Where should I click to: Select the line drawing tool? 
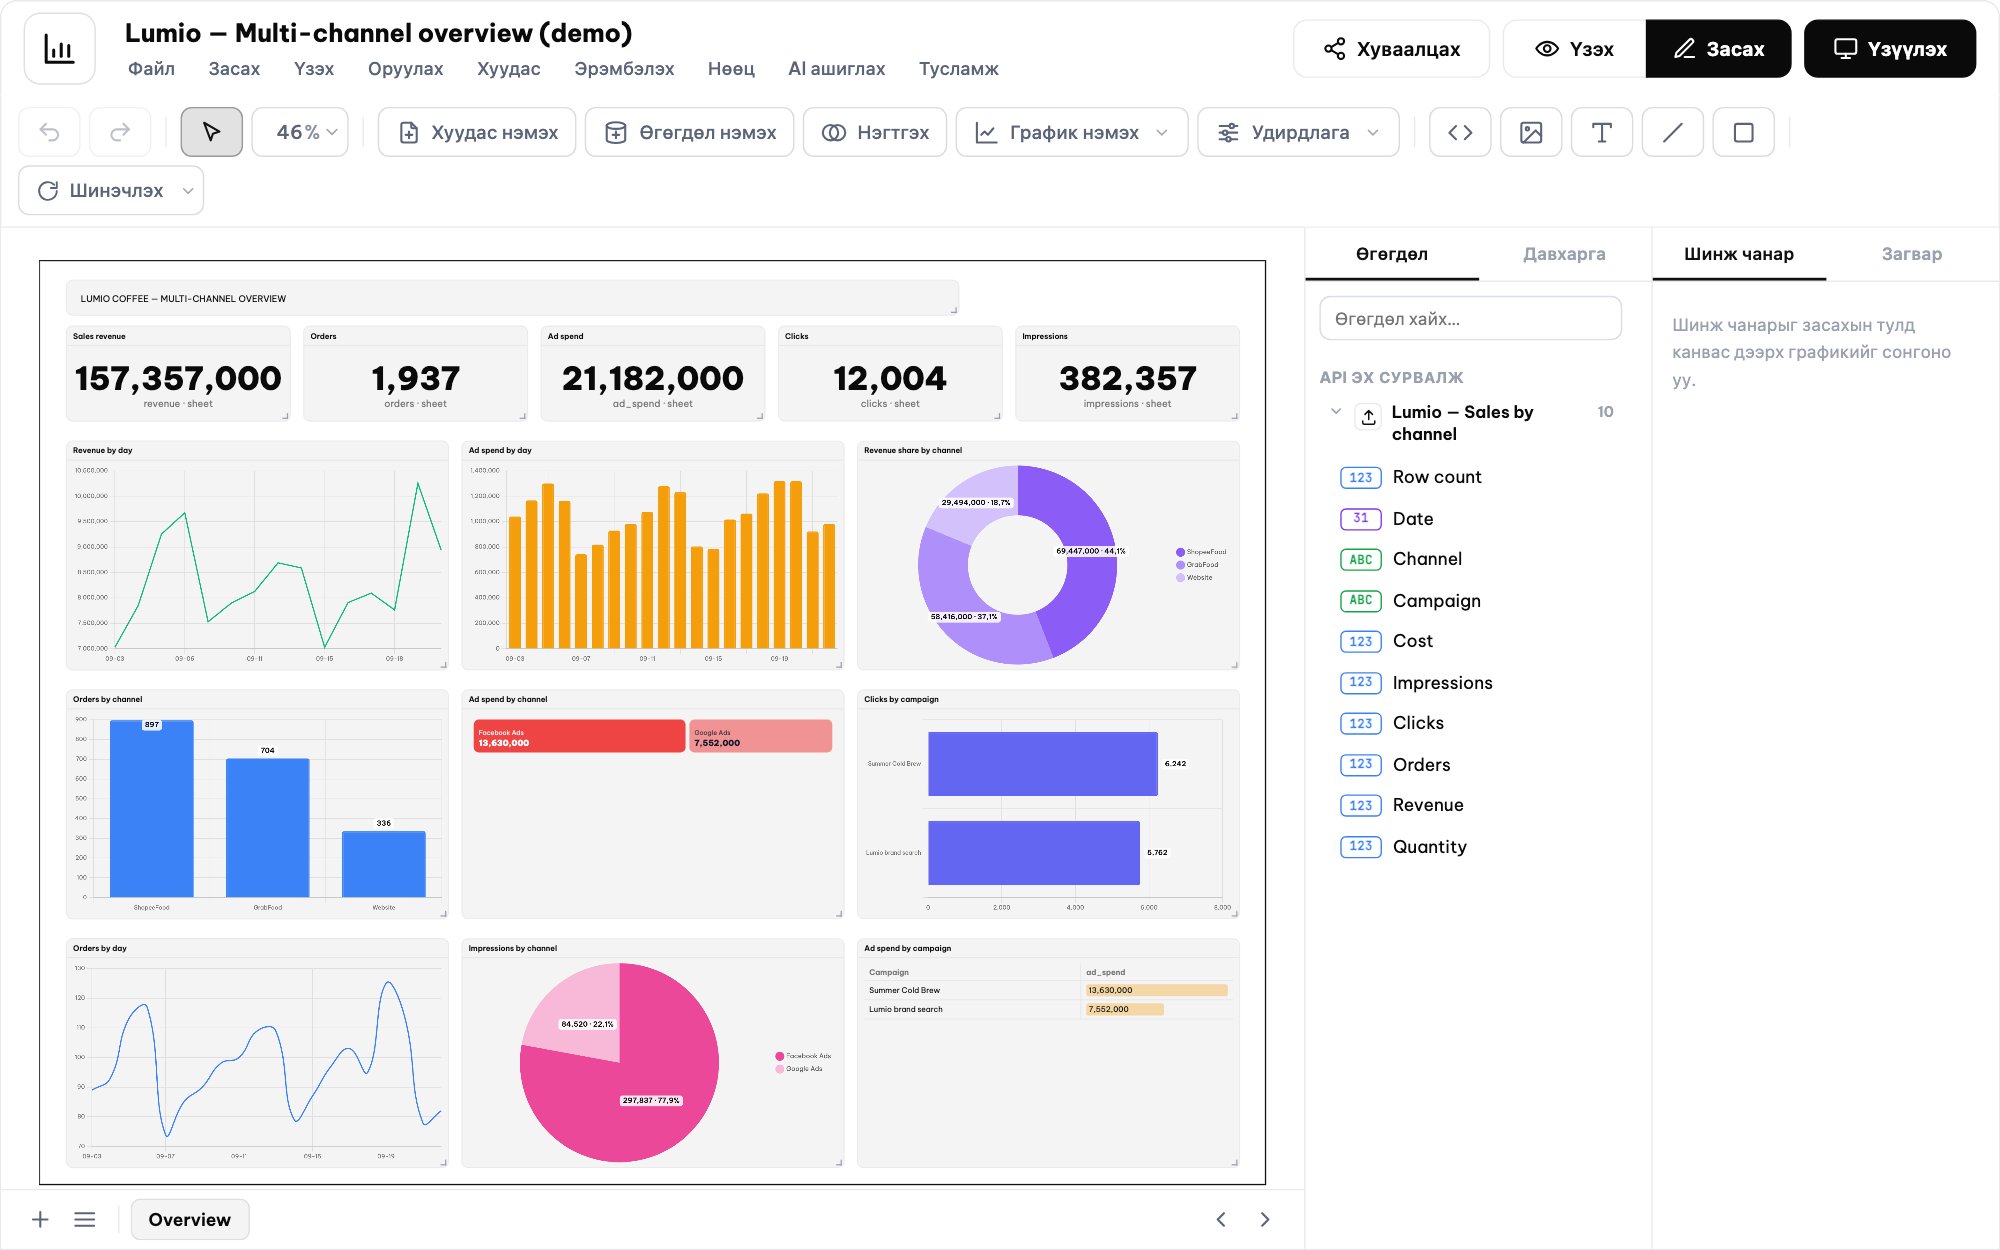(1673, 132)
